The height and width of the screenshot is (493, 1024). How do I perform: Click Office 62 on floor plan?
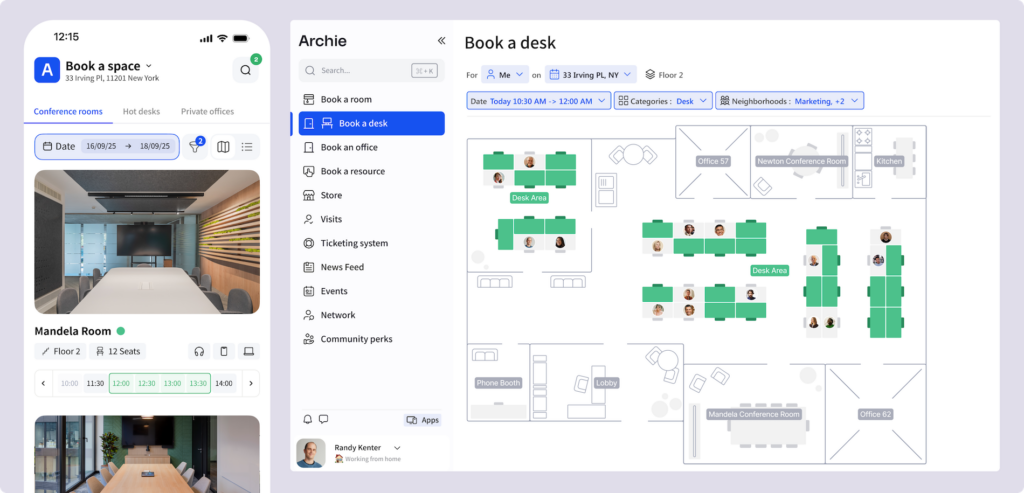[875, 414]
